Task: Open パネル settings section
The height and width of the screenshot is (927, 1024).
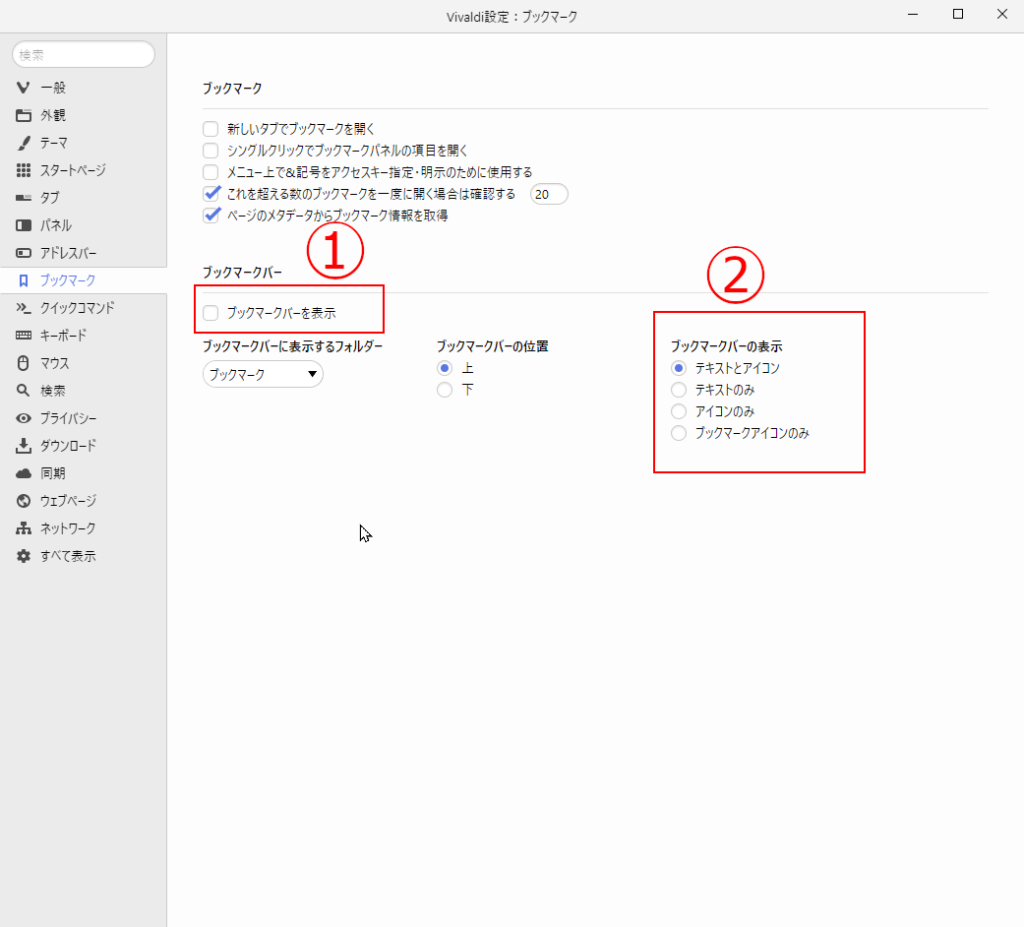Action: point(56,225)
